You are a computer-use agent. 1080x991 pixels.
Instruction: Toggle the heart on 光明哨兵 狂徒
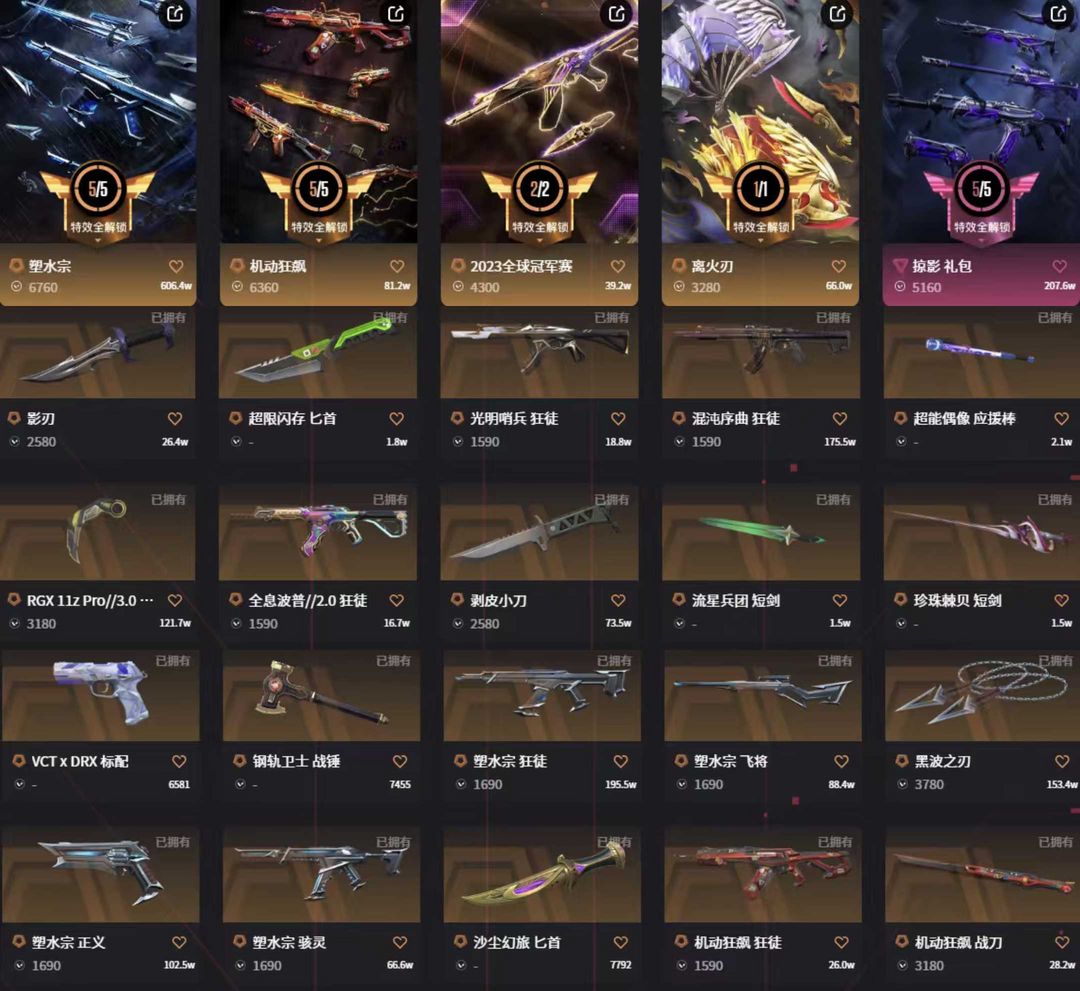(x=619, y=418)
